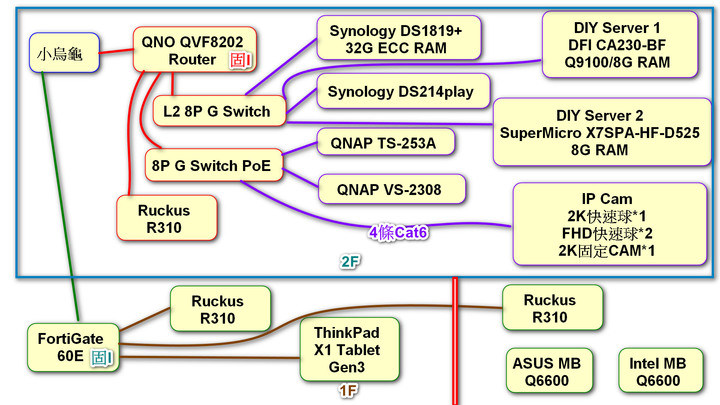Click the teal 固I badge on FortiGate 60E
This screenshot has width=720, height=405.
point(101,358)
